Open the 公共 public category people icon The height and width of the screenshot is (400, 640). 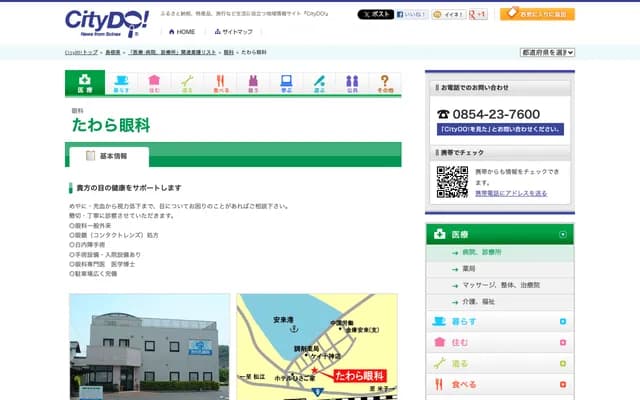point(352,83)
